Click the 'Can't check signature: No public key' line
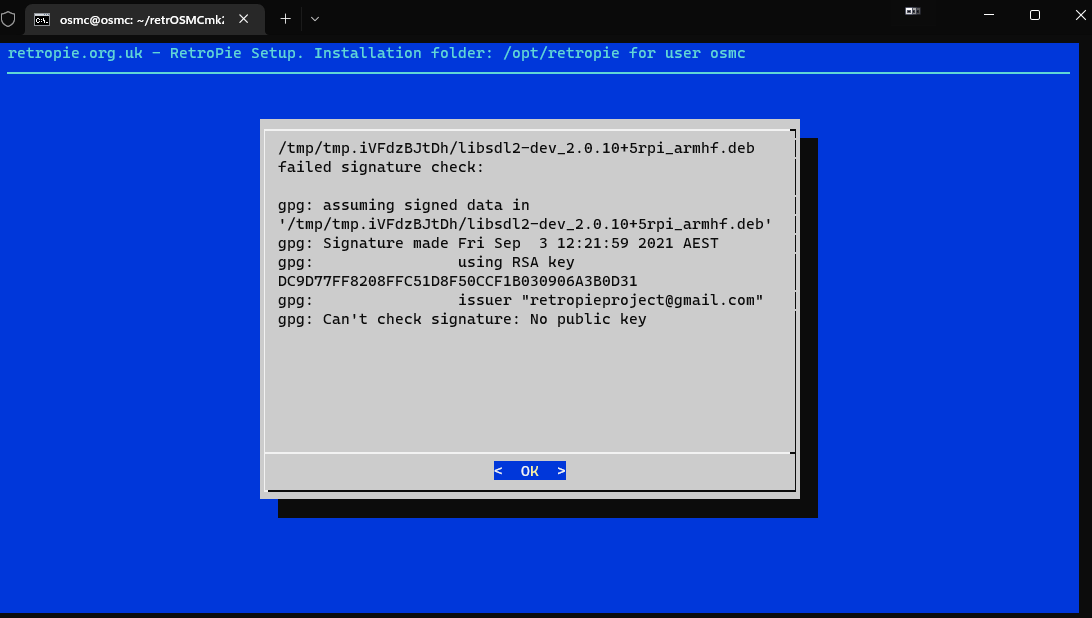1092x618 pixels. pos(462,319)
